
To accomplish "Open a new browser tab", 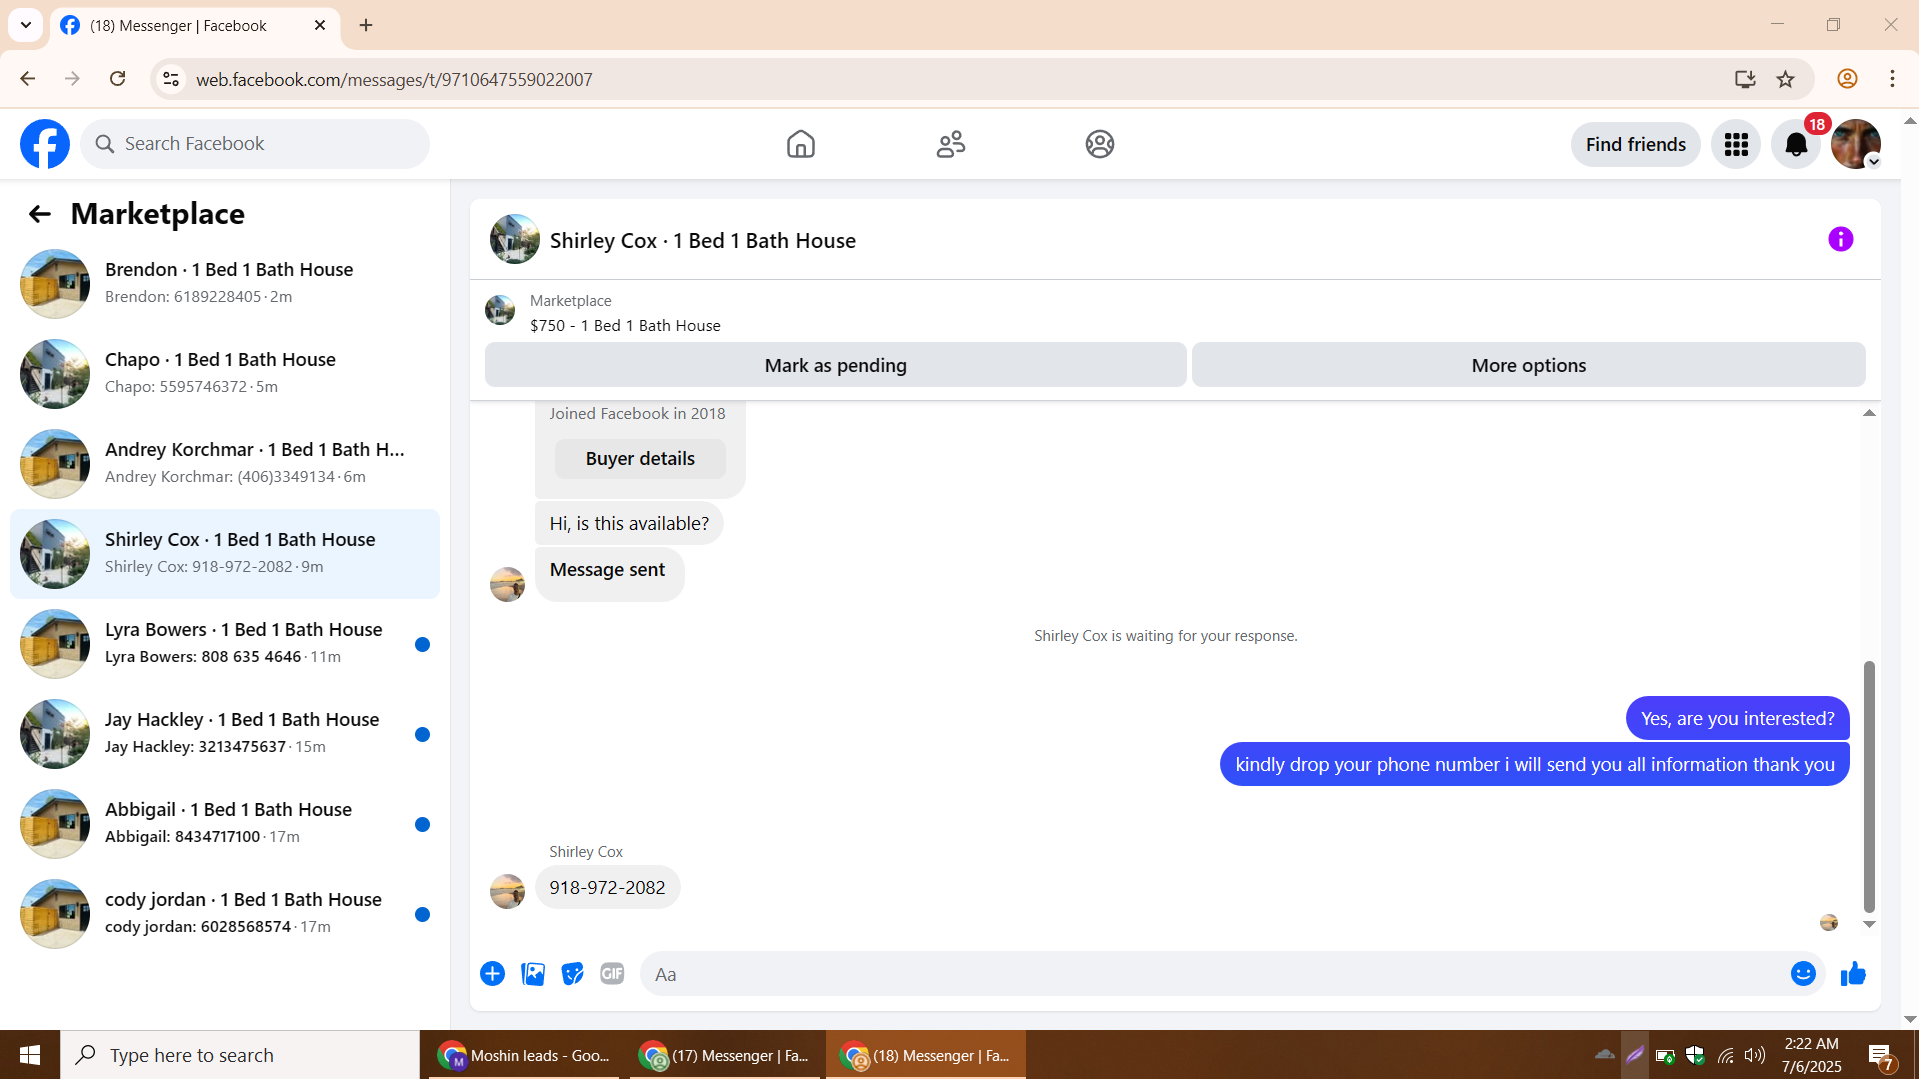I will pyautogui.click(x=366, y=25).
